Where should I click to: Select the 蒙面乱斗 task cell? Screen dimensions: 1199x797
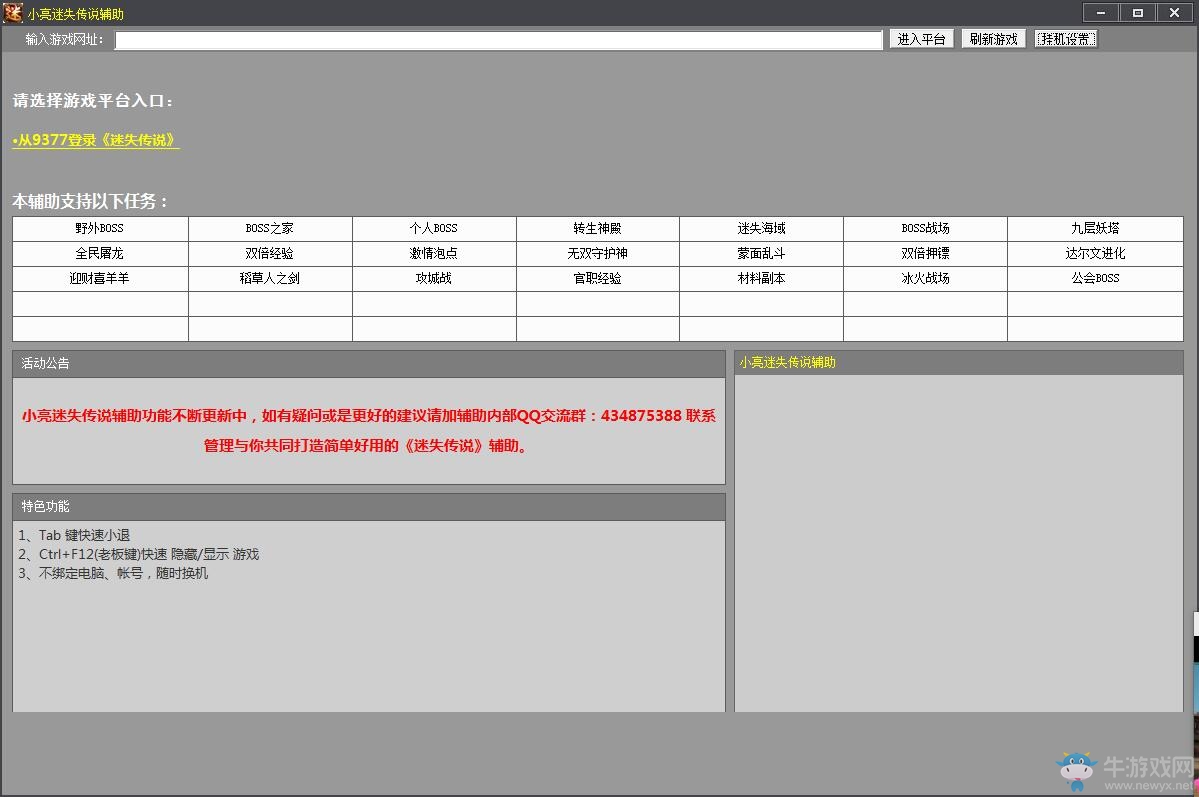(761, 254)
